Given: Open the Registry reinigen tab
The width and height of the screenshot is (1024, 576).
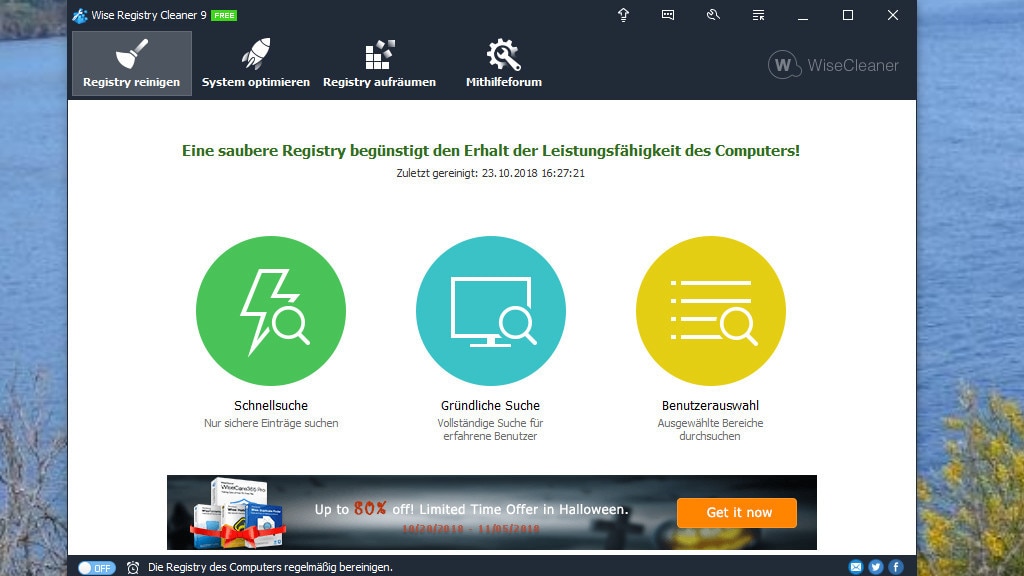Looking at the screenshot, I should (x=131, y=63).
